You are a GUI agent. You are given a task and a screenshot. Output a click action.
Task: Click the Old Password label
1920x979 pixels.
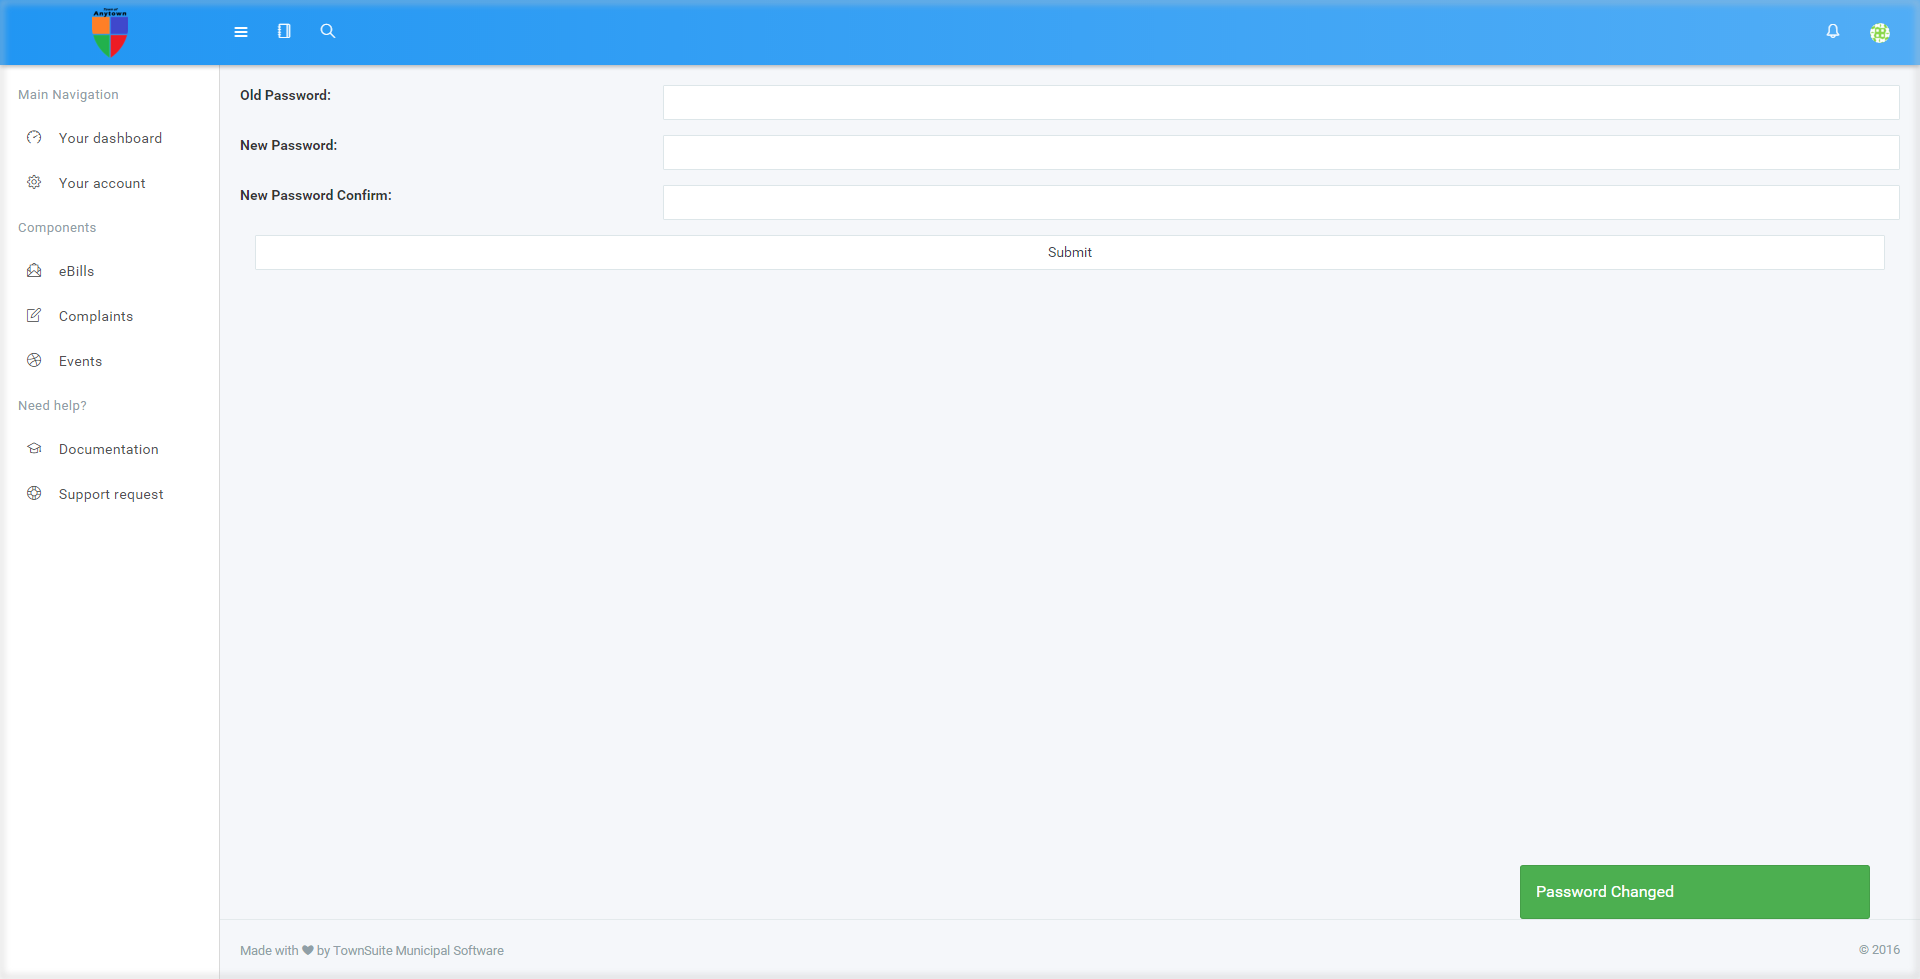pos(285,95)
